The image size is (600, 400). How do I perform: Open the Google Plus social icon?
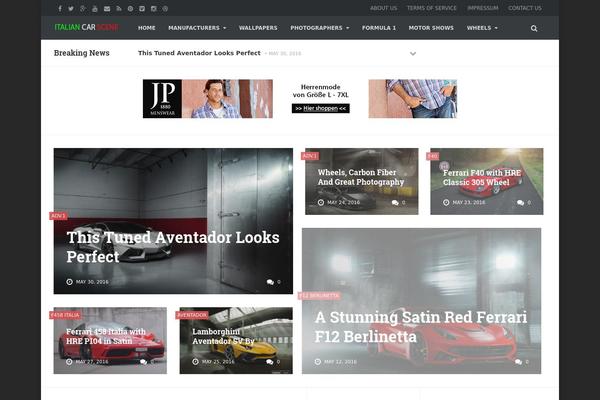(83, 8)
